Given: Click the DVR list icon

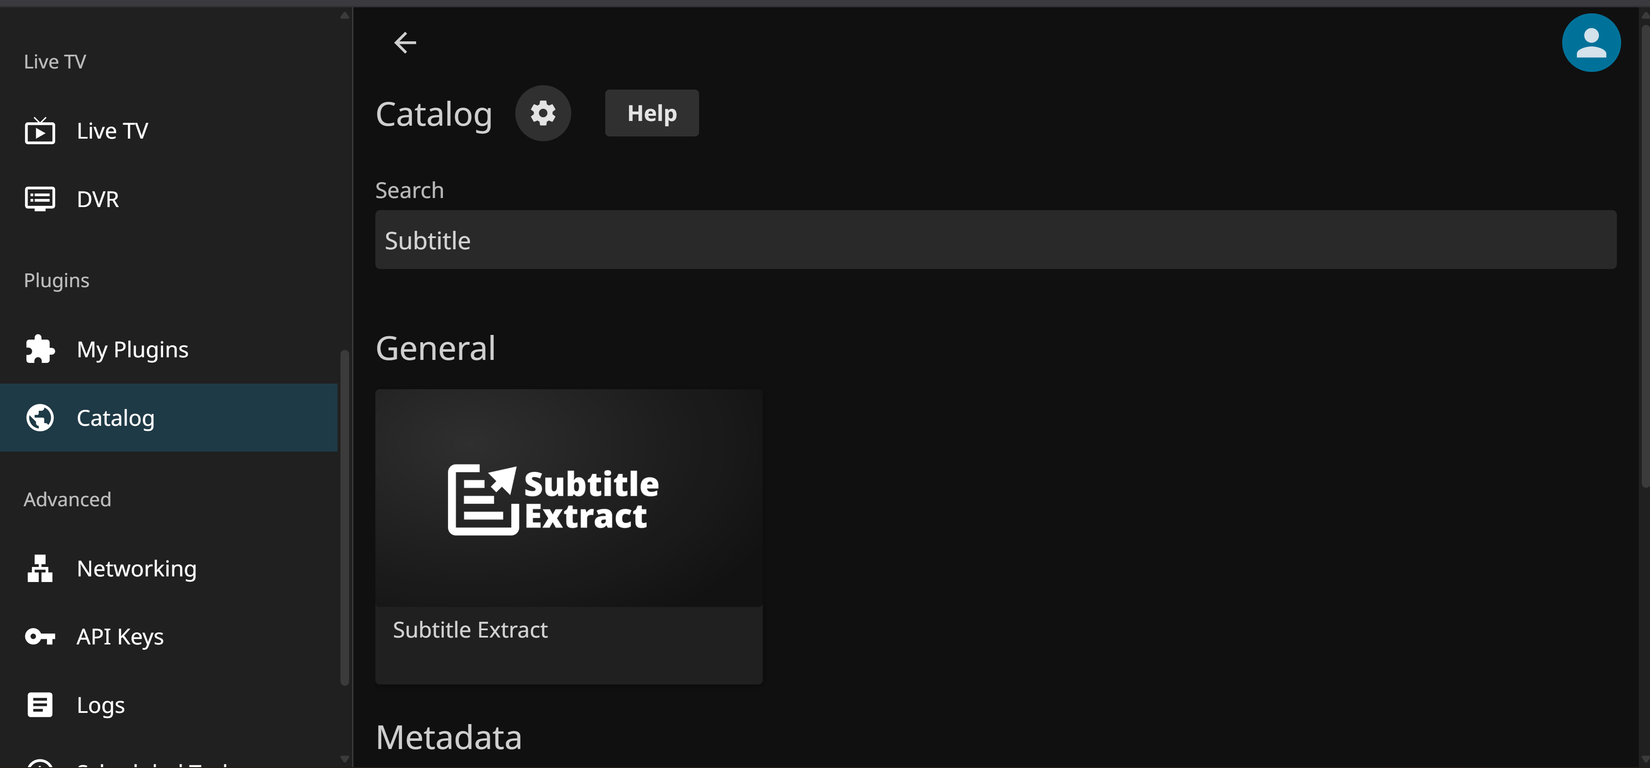Looking at the screenshot, I should coord(40,199).
